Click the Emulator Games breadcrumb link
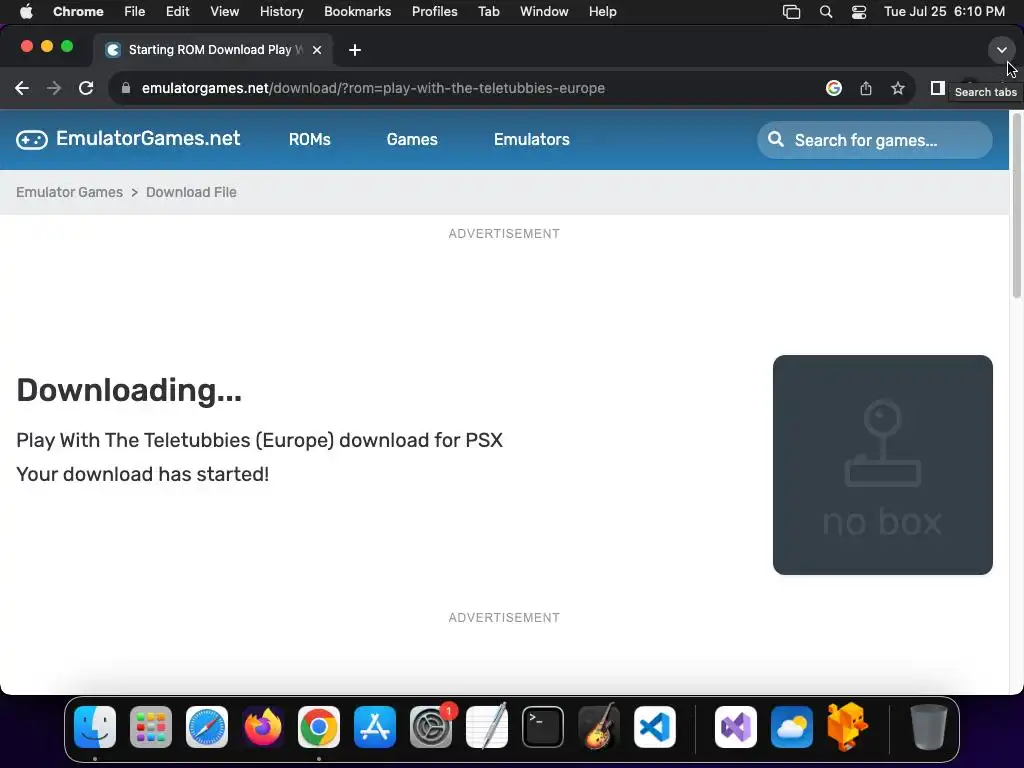Screen dimensions: 1024x768 (69, 192)
